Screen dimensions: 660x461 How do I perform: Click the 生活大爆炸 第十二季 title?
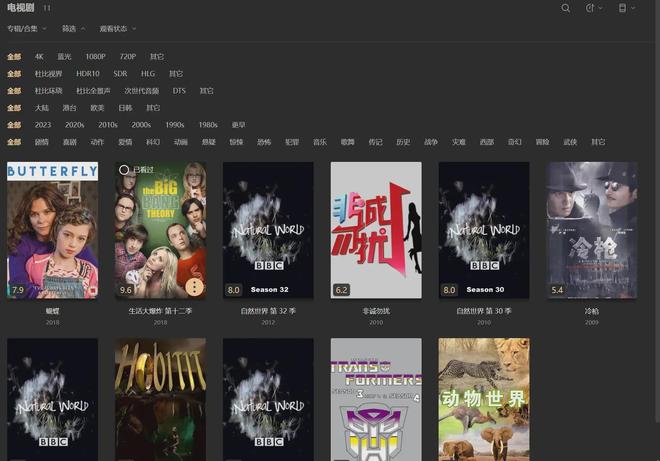(160, 311)
